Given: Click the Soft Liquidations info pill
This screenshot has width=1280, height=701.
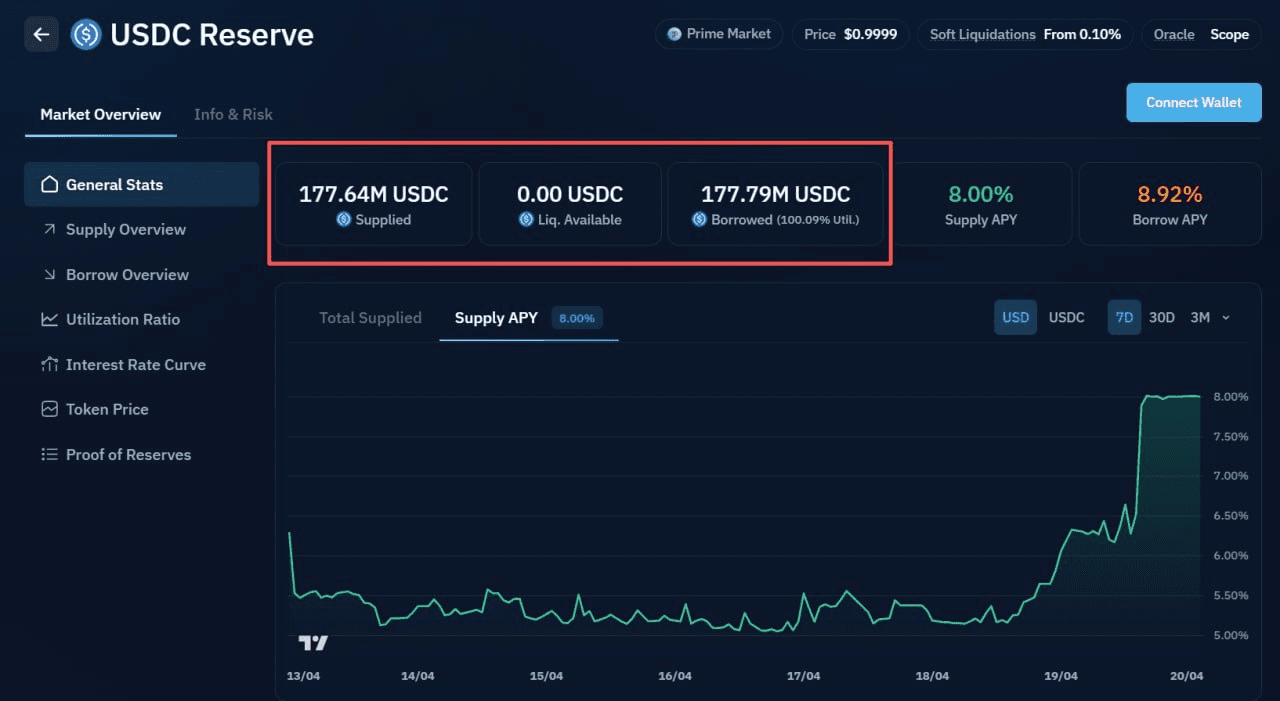Looking at the screenshot, I should pyautogui.click(x=1025, y=34).
